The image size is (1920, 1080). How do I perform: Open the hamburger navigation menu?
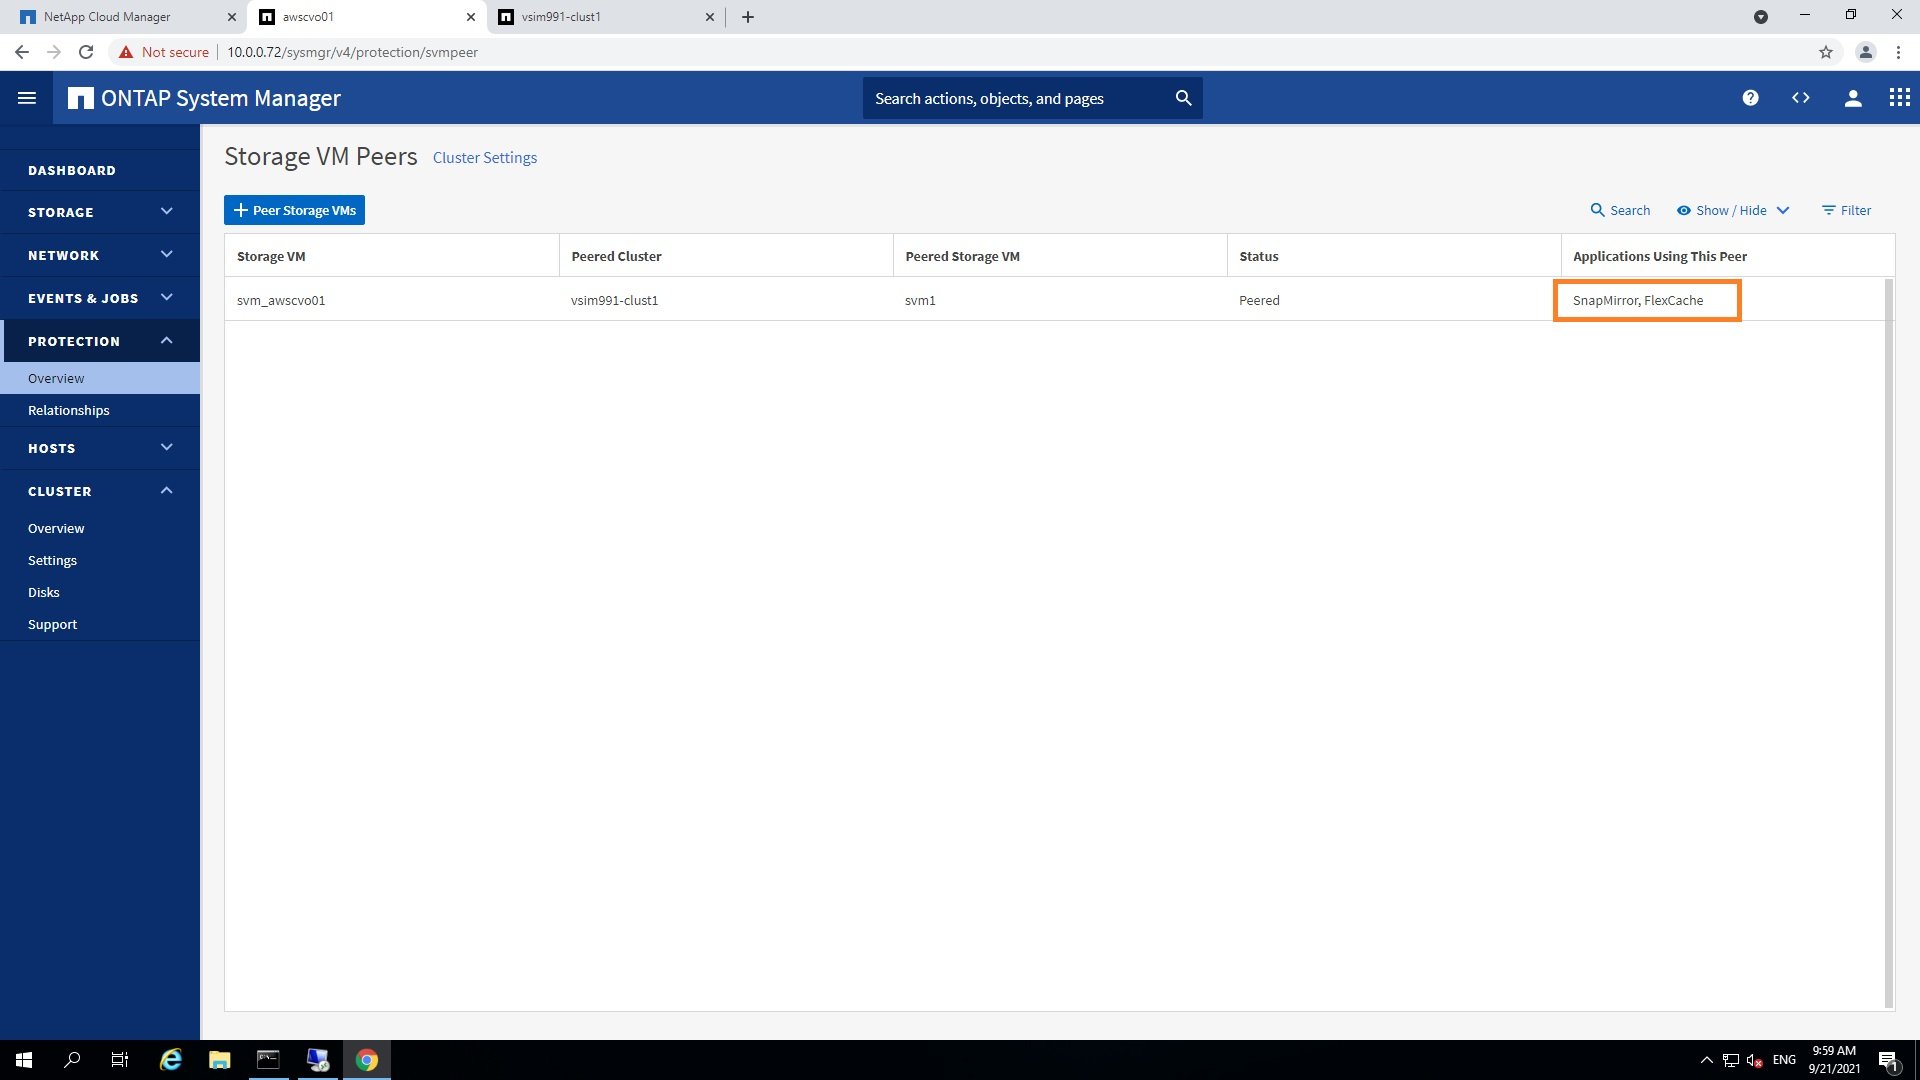[27, 98]
